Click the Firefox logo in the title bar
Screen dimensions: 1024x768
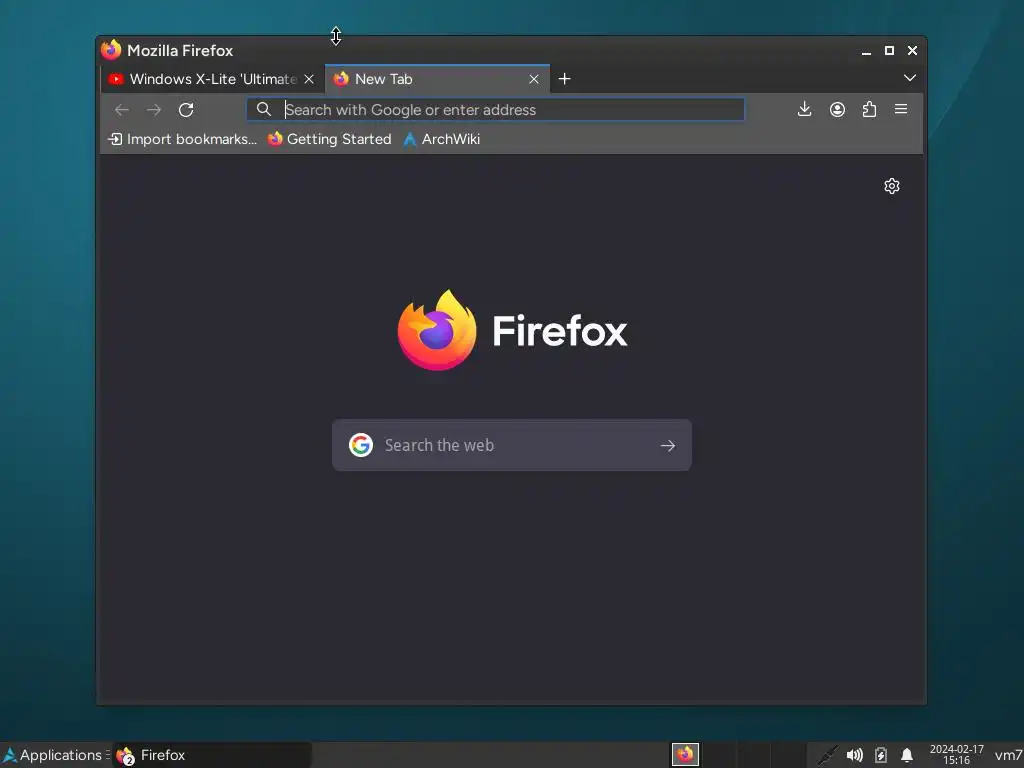[x=112, y=50]
